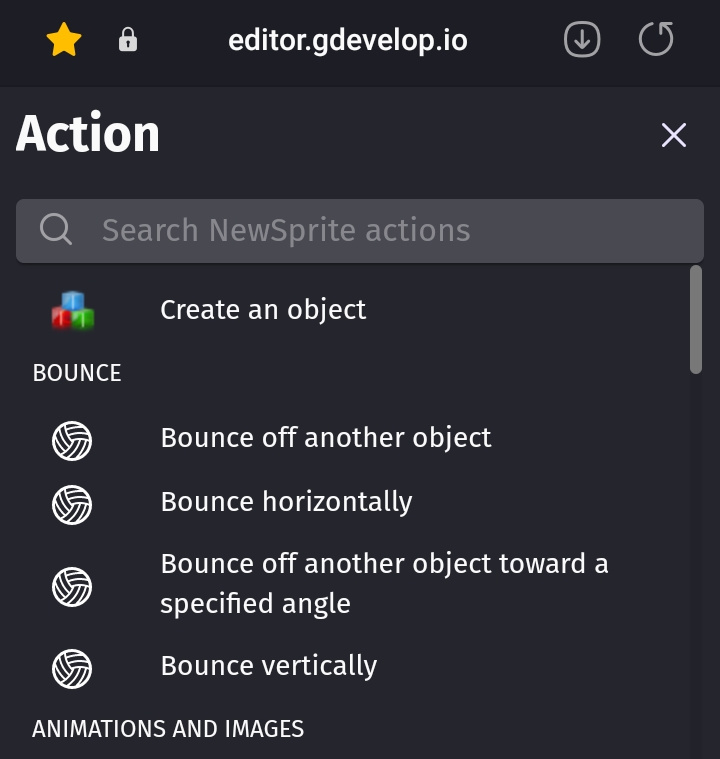Click the actions list scrollbar thumb
This screenshot has height=759, width=720.
696,320
